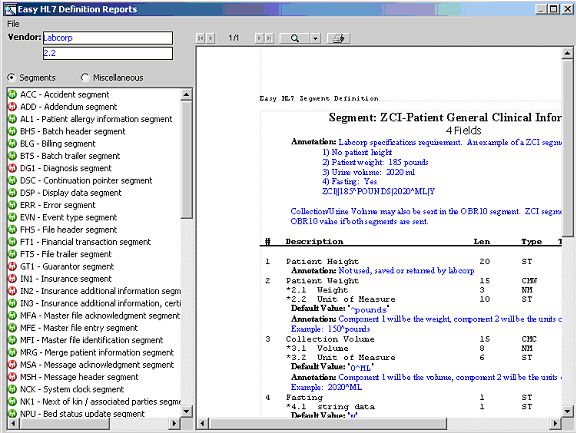Click segment list vertical scrollbar thumb
Image resolution: width=576 pixels, height=433 pixels.
point(186,159)
